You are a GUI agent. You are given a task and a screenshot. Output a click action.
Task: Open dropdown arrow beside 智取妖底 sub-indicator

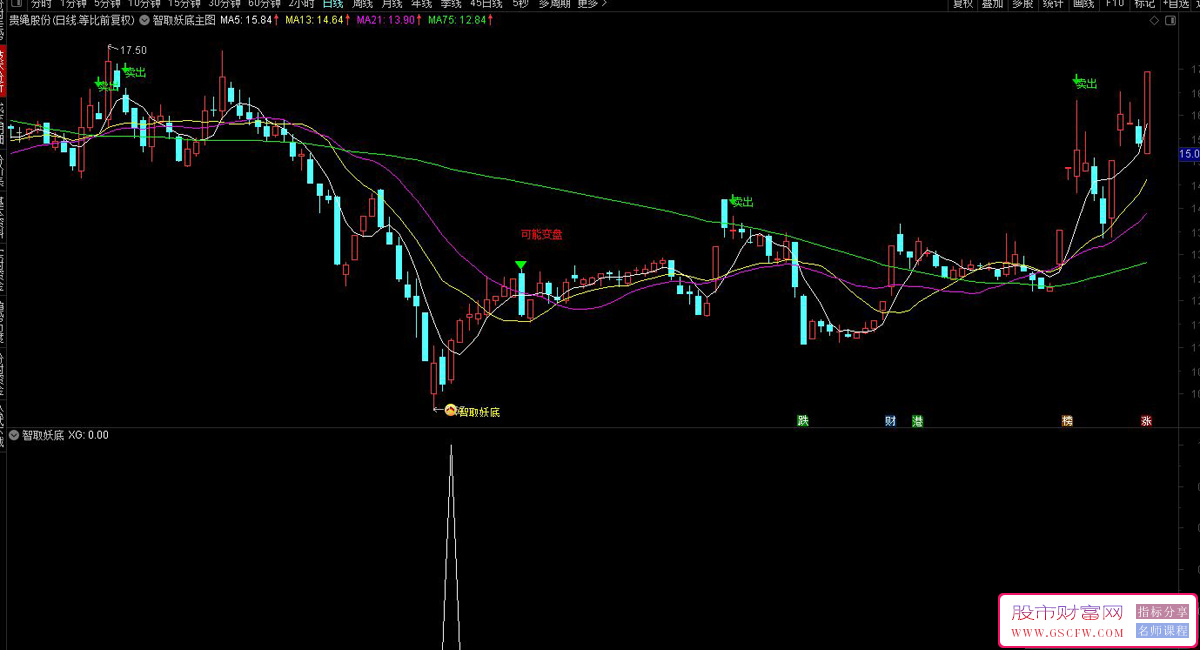click(x=14, y=435)
